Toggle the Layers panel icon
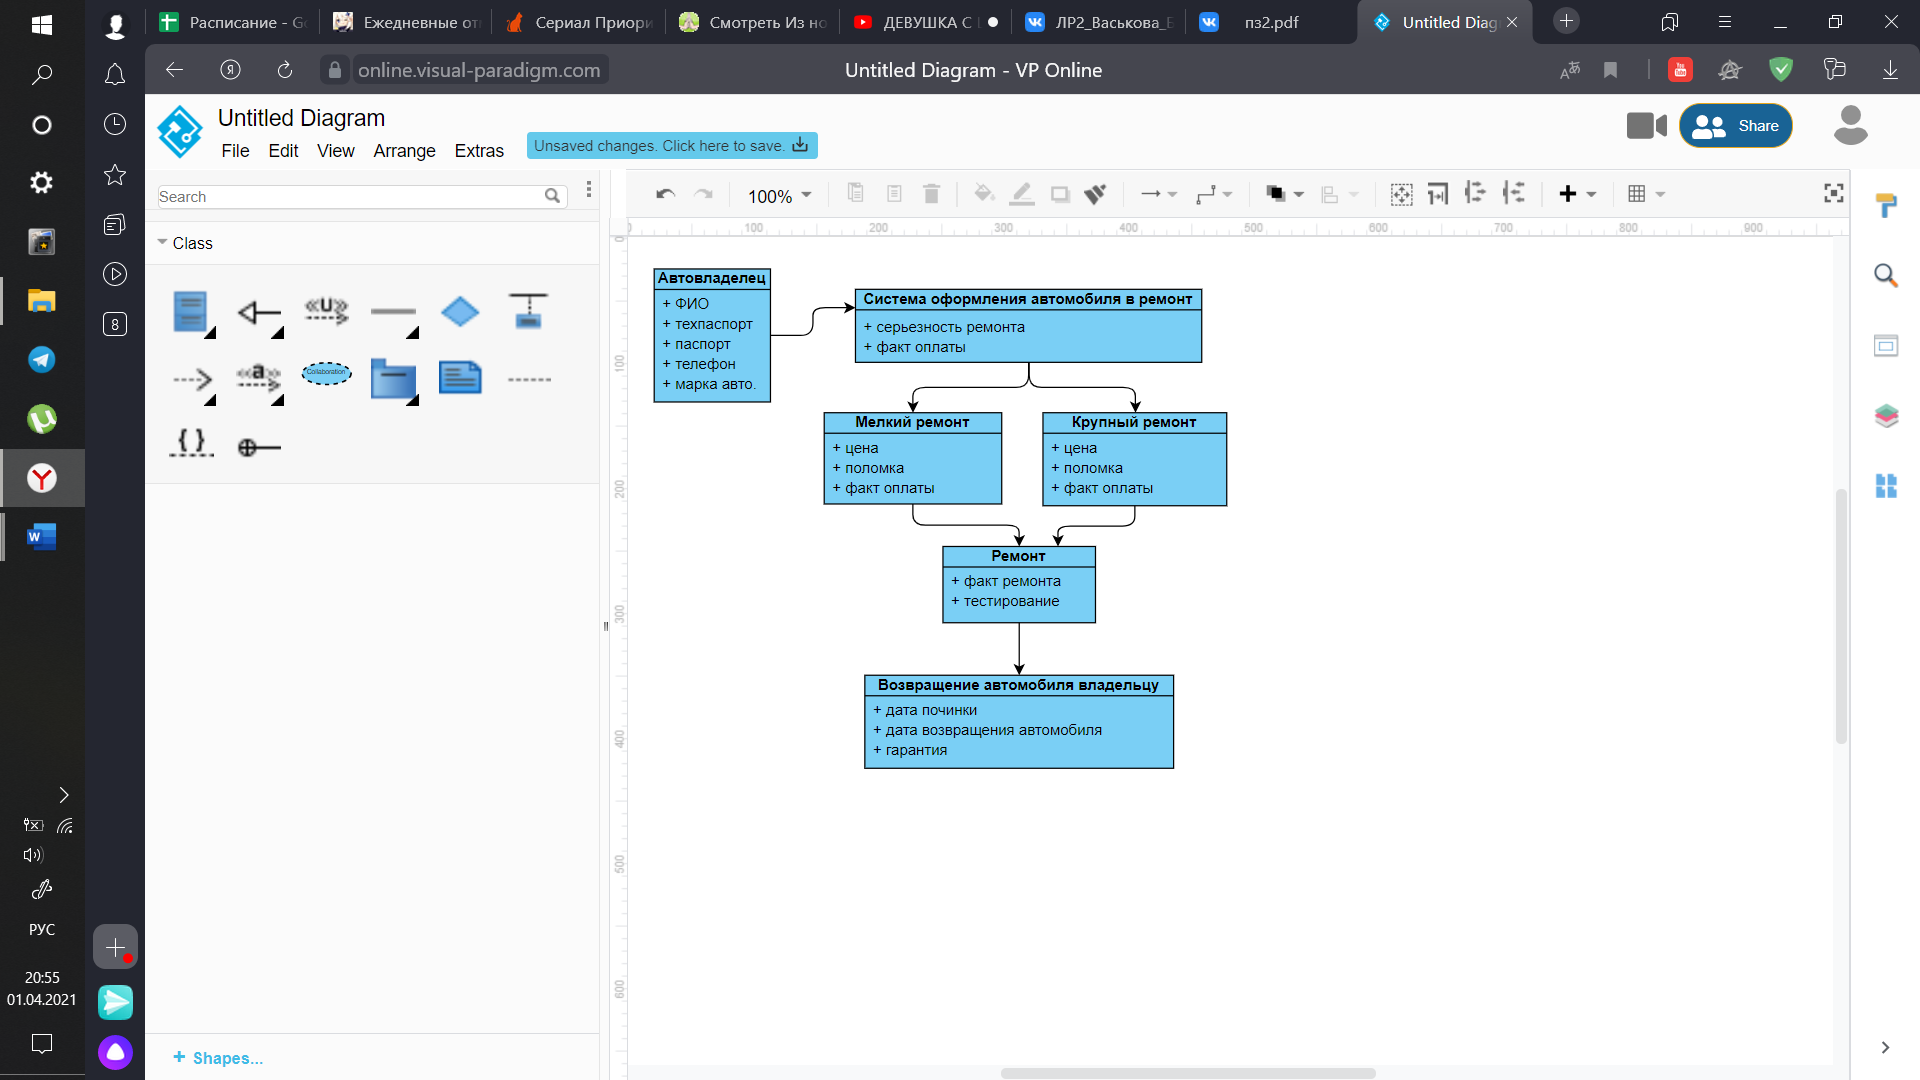The height and width of the screenshot is (1080, 1920). 1886,415
